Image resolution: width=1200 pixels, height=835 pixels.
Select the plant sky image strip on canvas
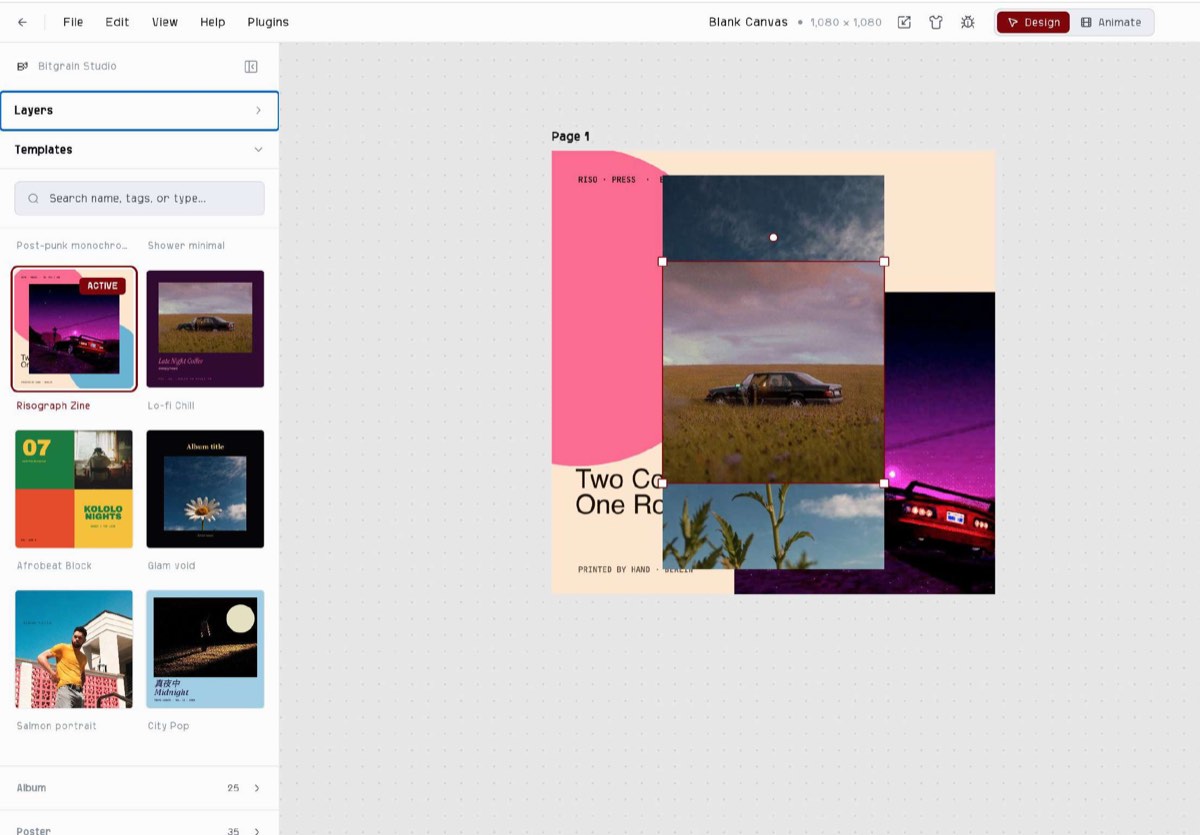[x=773, y=526]
